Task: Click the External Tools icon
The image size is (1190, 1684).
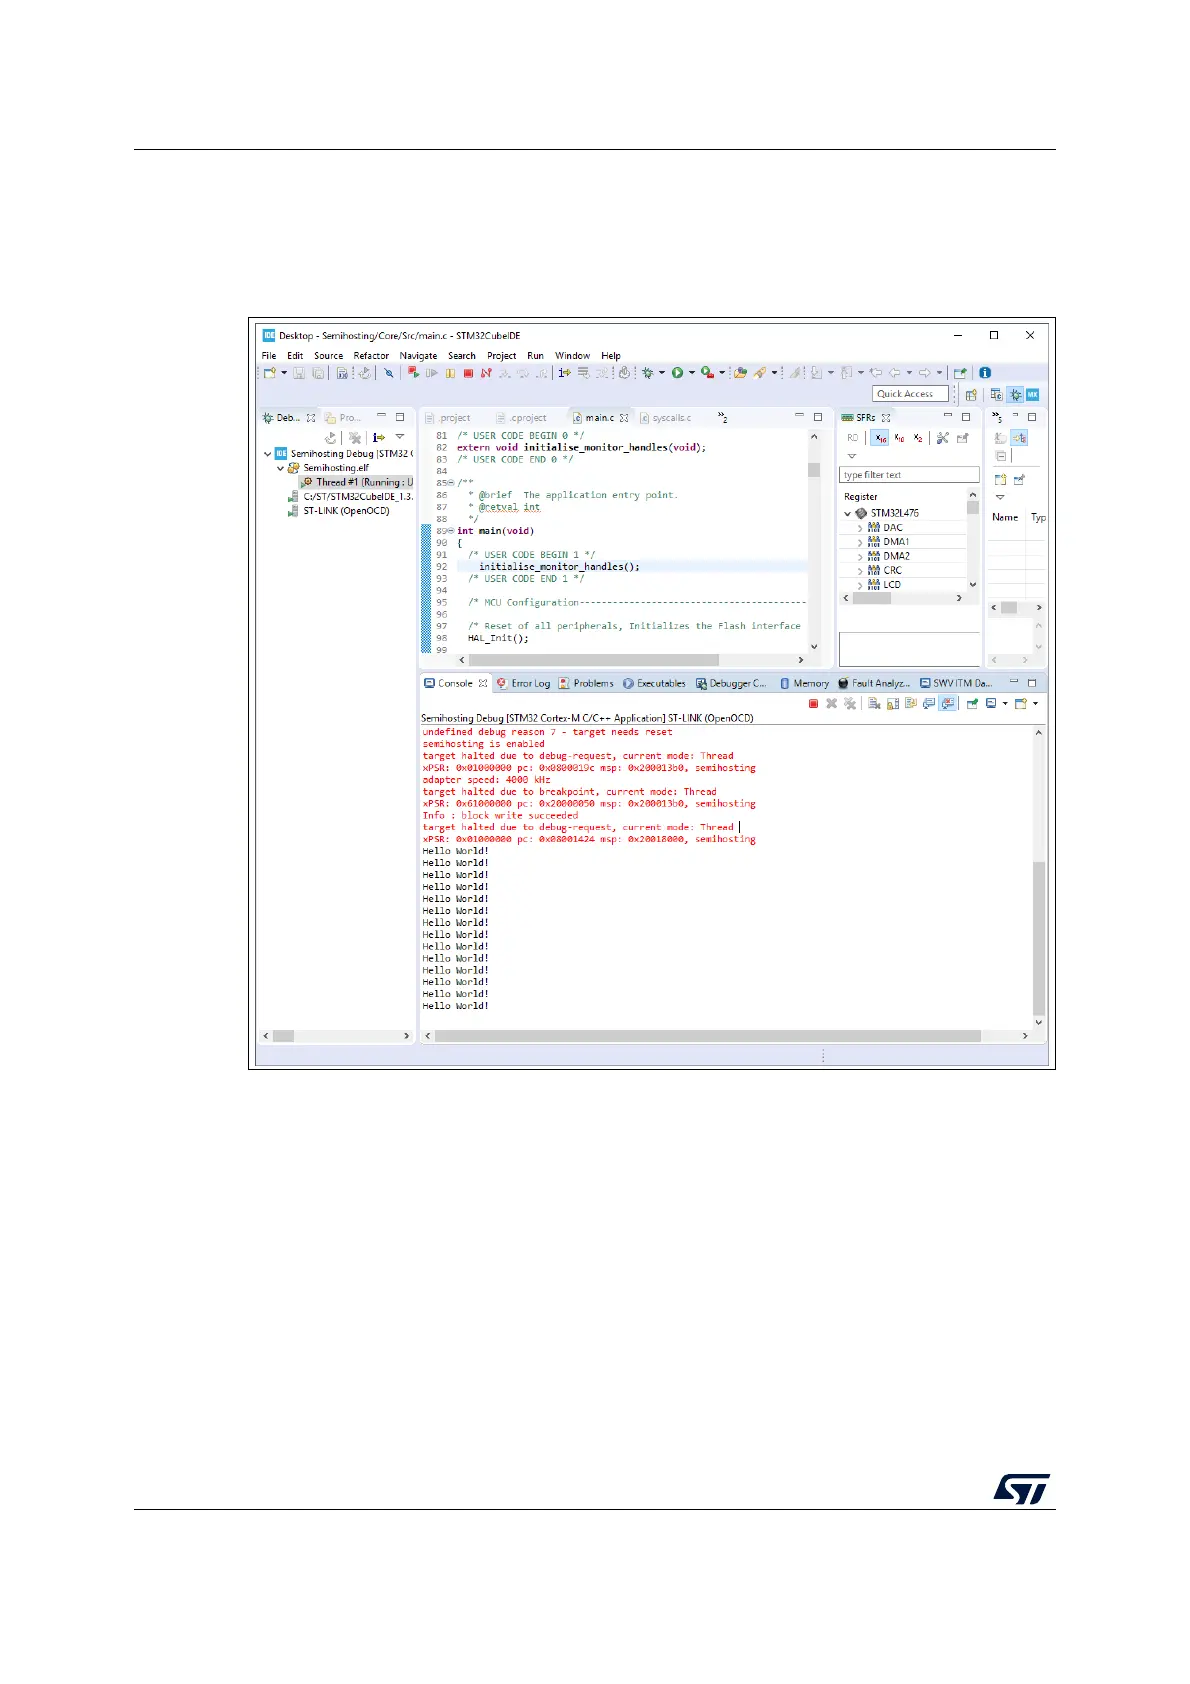Action: [707, 373]
